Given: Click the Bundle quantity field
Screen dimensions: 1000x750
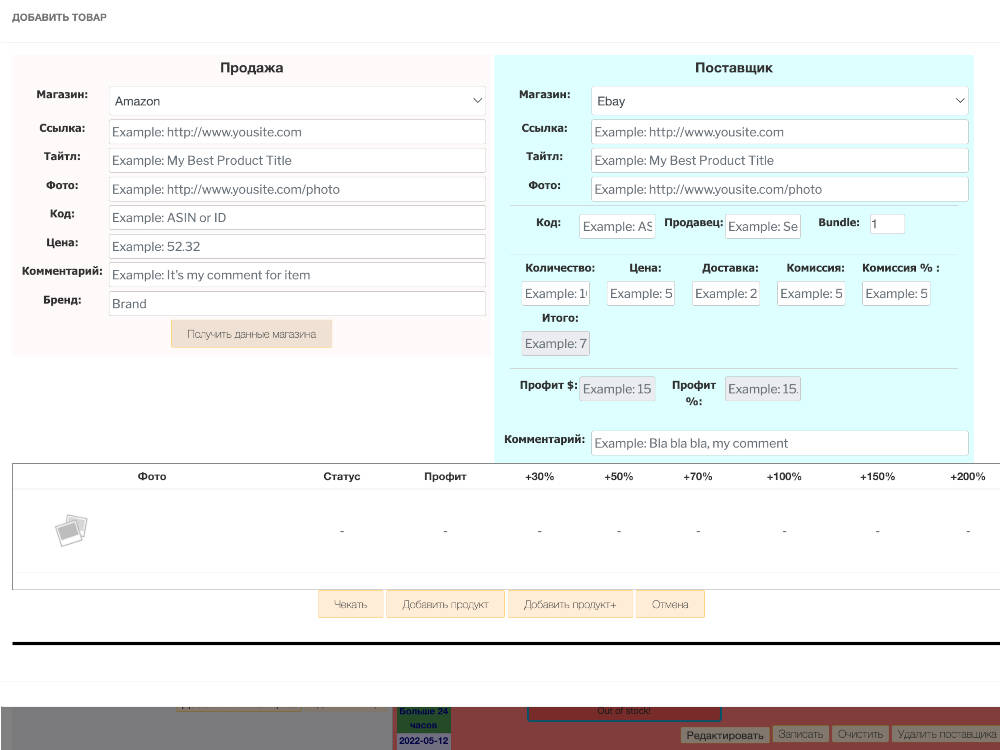Looking at the screenshot, I should click(x=887, y=224).
